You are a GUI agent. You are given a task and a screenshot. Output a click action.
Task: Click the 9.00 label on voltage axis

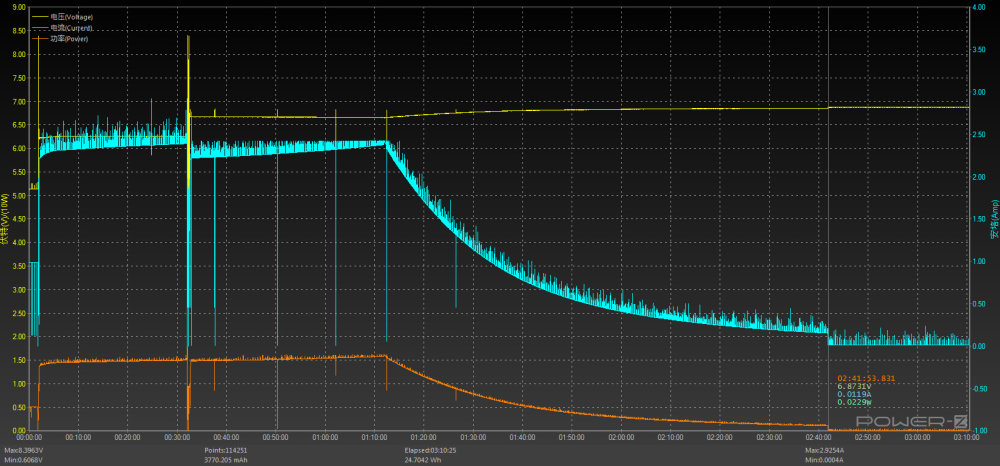tap(19, 8)
